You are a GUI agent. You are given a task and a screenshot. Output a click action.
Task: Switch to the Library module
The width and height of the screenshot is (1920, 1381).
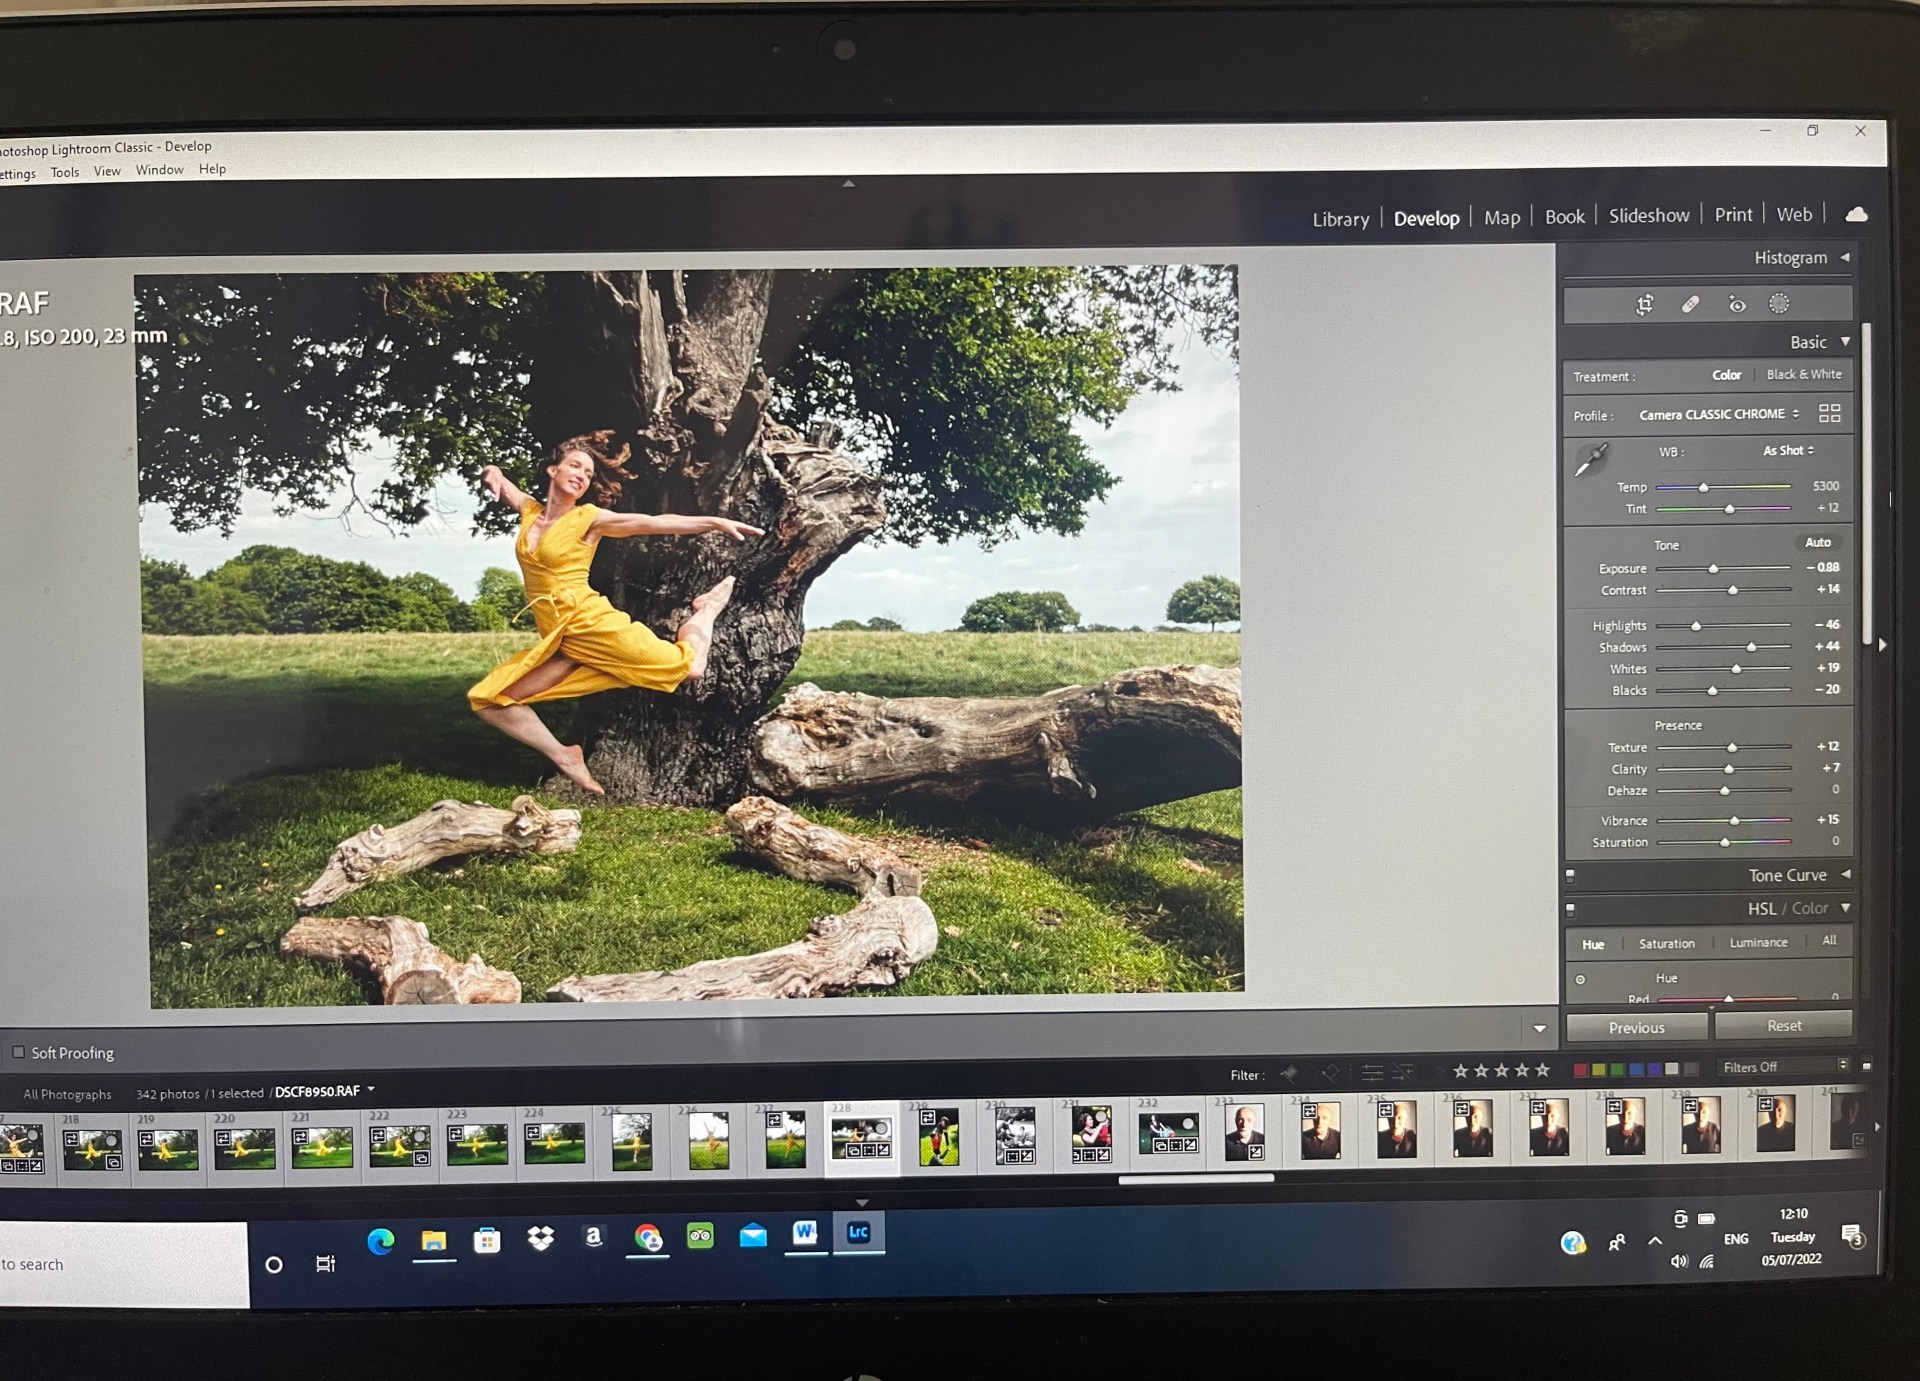coord(1340,219)
